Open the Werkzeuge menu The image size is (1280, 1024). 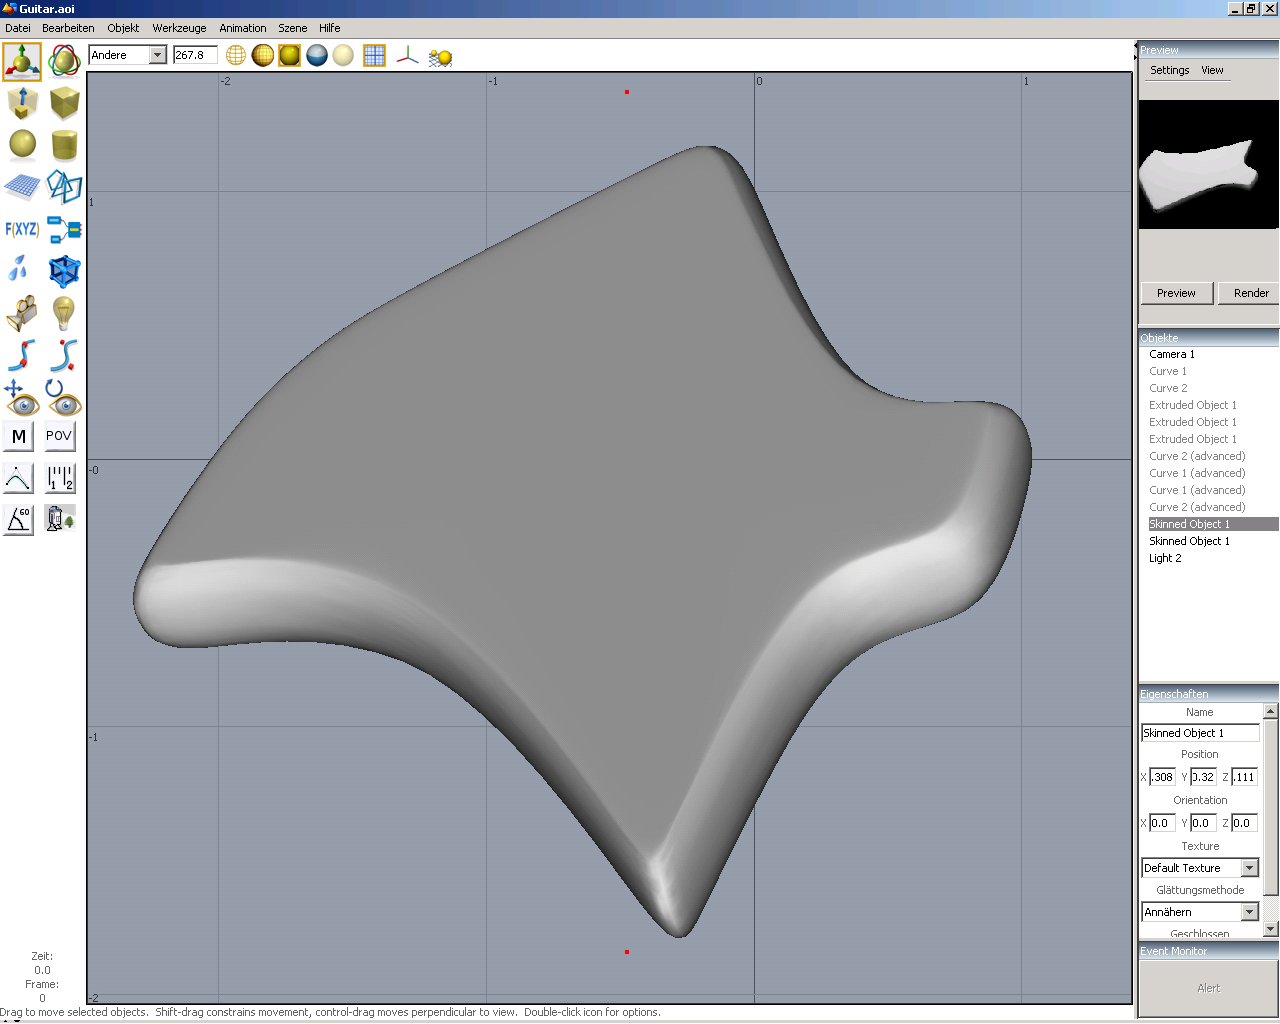pos(180,28)
